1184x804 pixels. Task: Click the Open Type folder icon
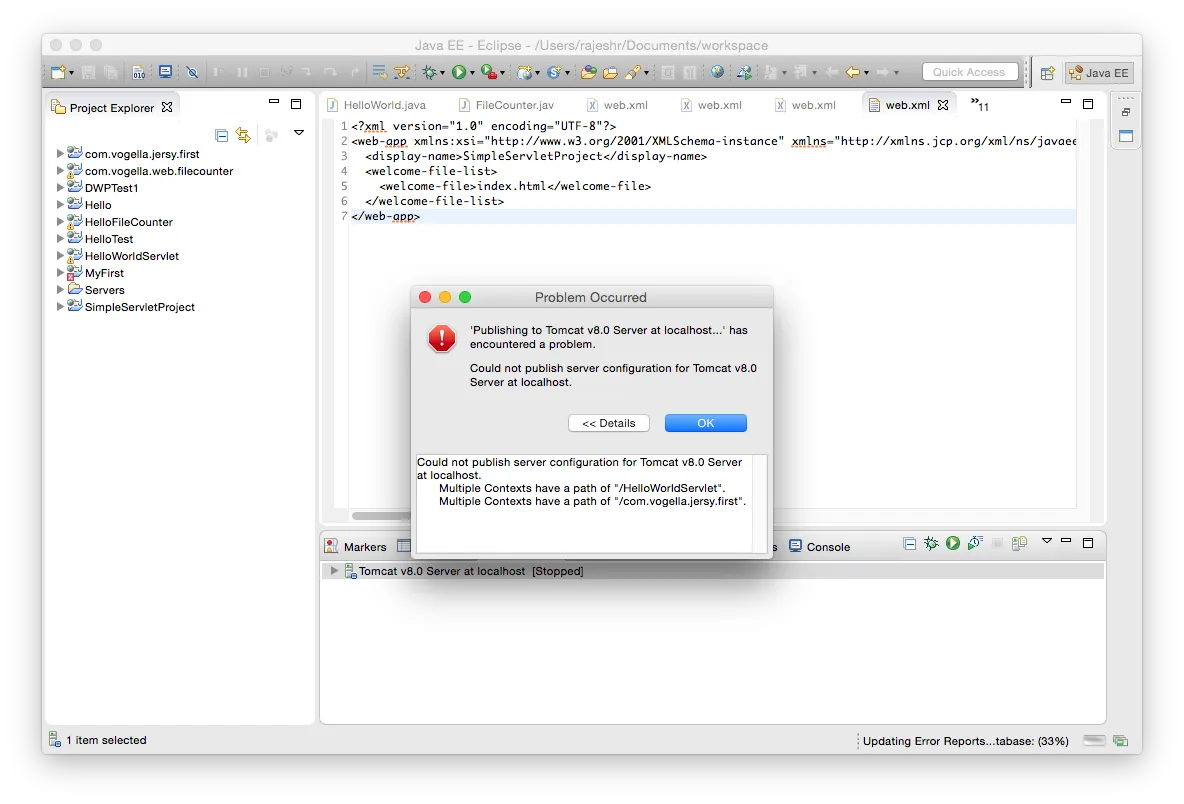coord(589,72)
